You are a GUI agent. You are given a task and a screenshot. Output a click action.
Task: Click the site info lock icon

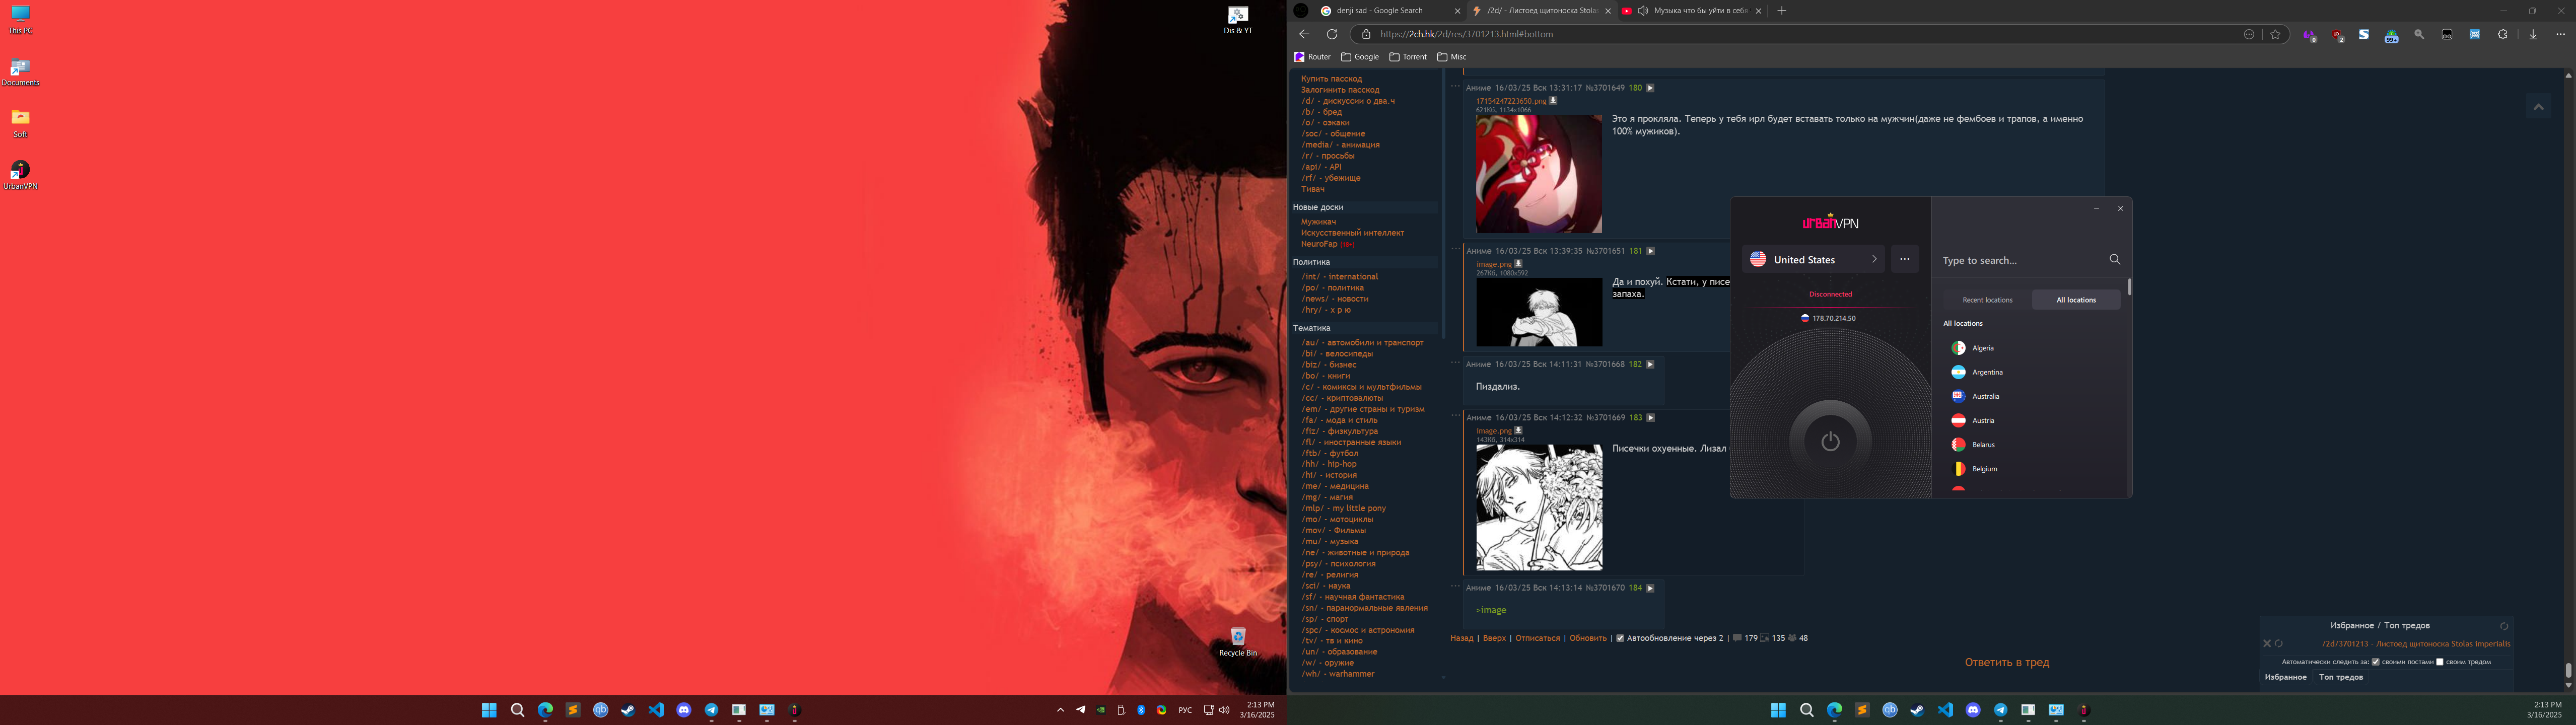[x=1366, y=34]
